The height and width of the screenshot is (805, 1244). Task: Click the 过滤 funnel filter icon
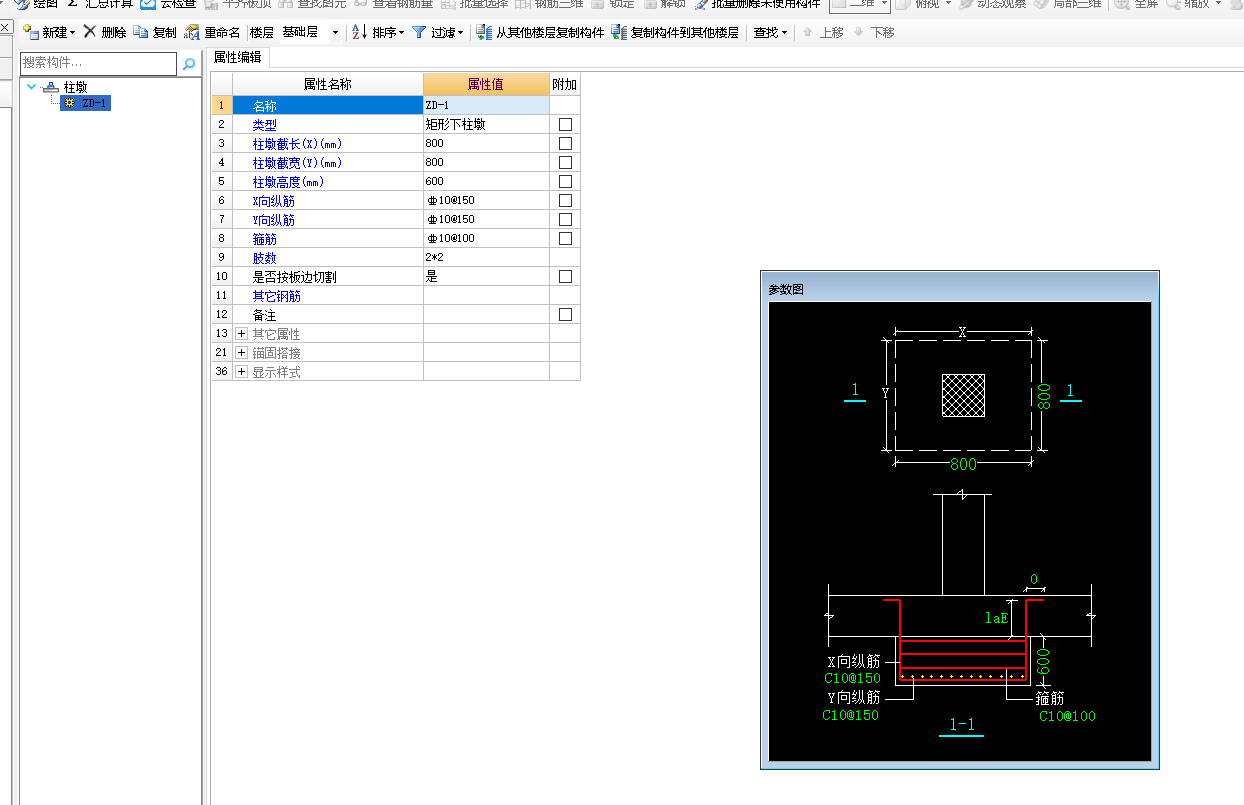point(419,32)
